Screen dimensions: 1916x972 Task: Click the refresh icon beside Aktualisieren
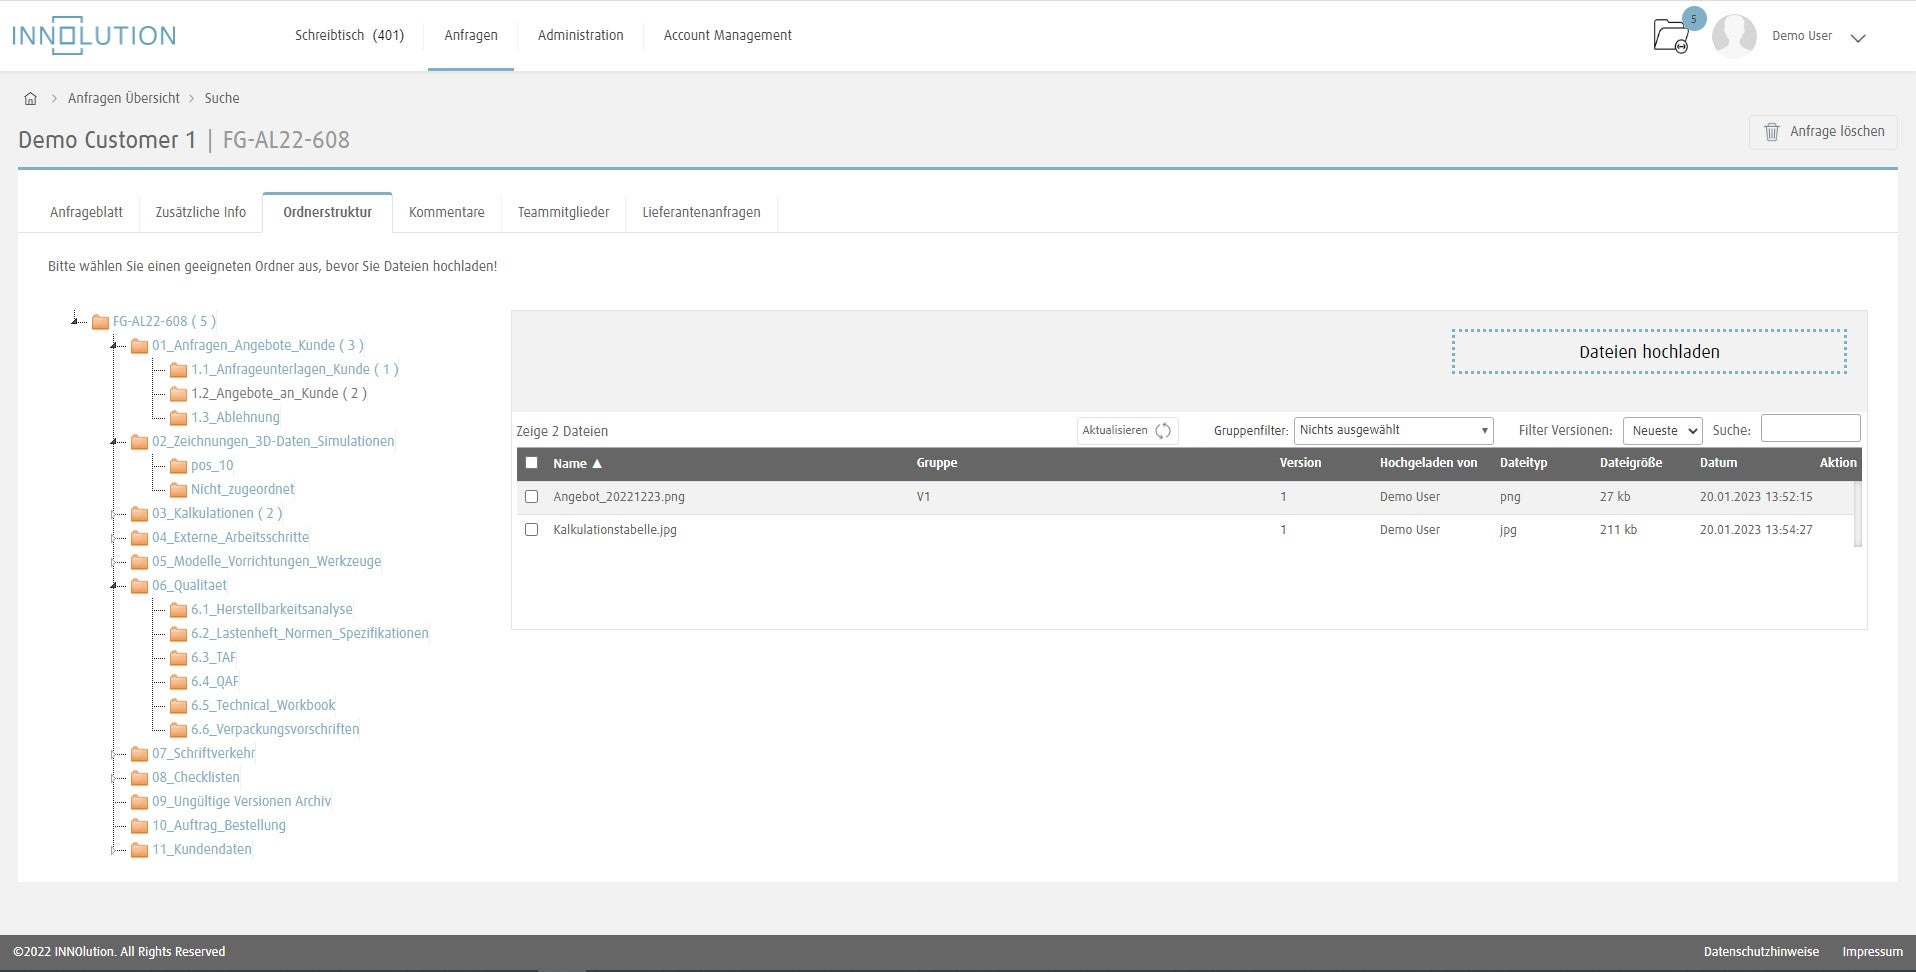pos(1163,431)
